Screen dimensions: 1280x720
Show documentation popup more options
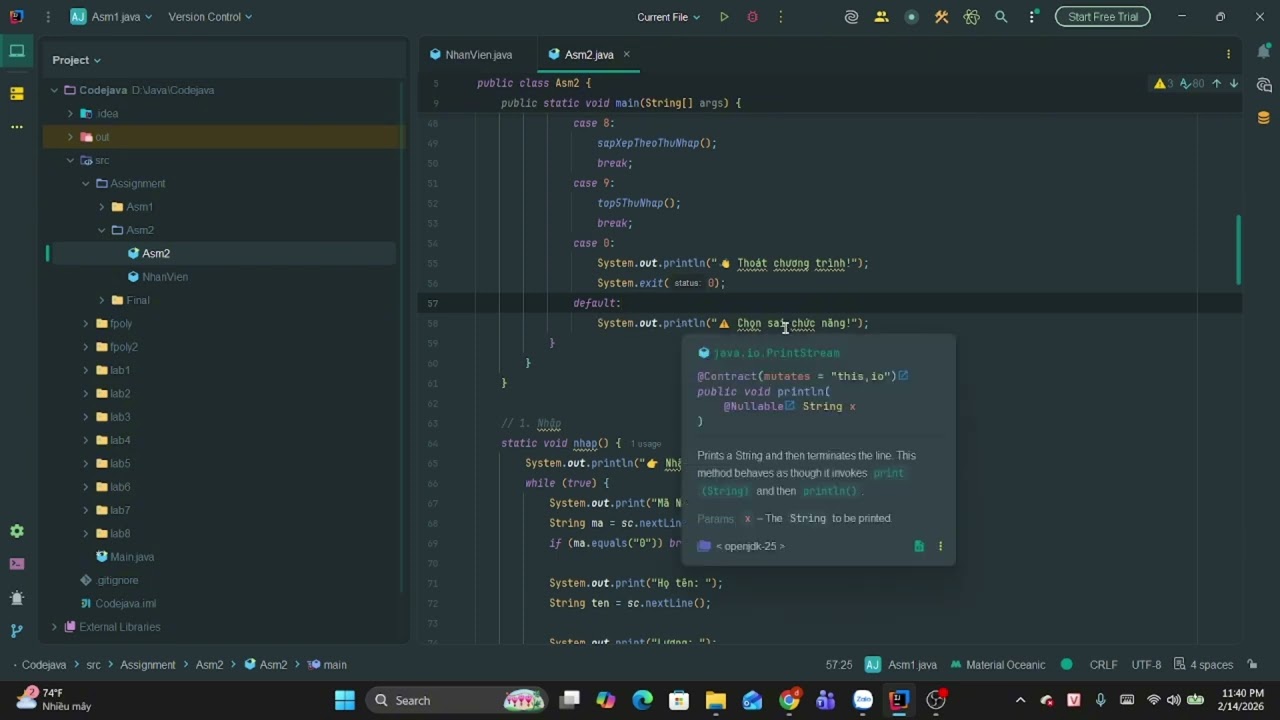click(x=940, y=546)
